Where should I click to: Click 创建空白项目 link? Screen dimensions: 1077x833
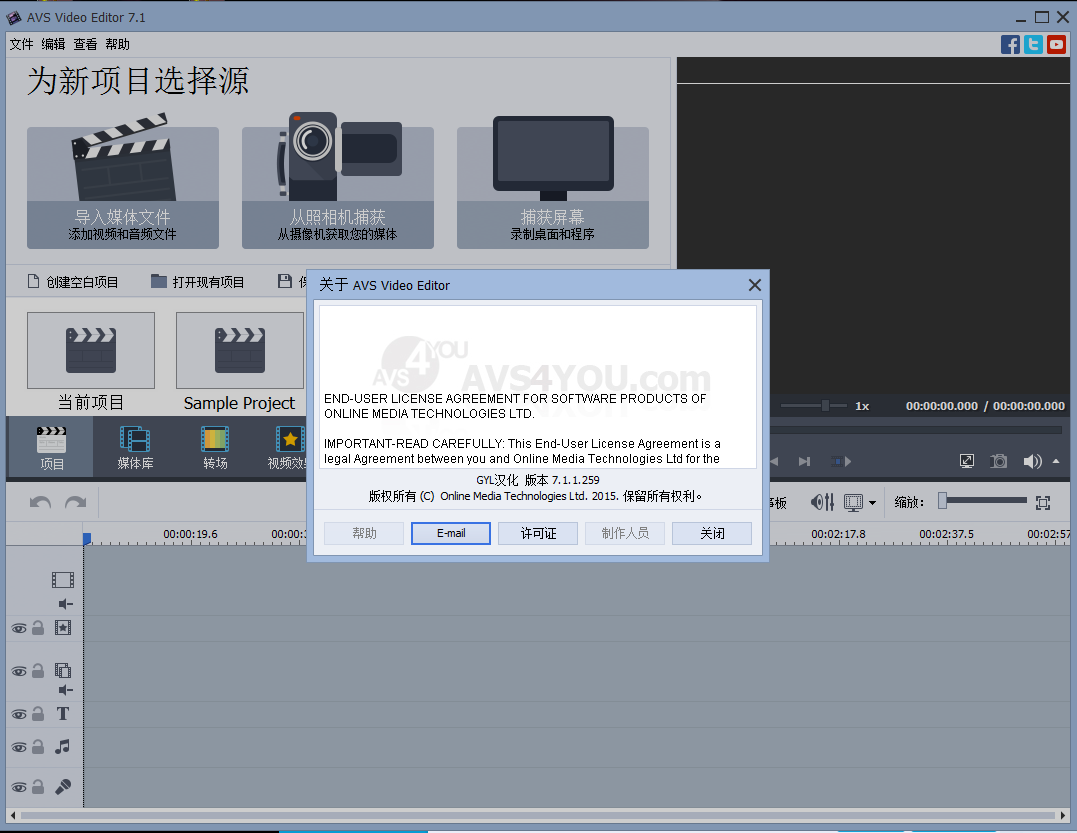click(x=73, y=282)
